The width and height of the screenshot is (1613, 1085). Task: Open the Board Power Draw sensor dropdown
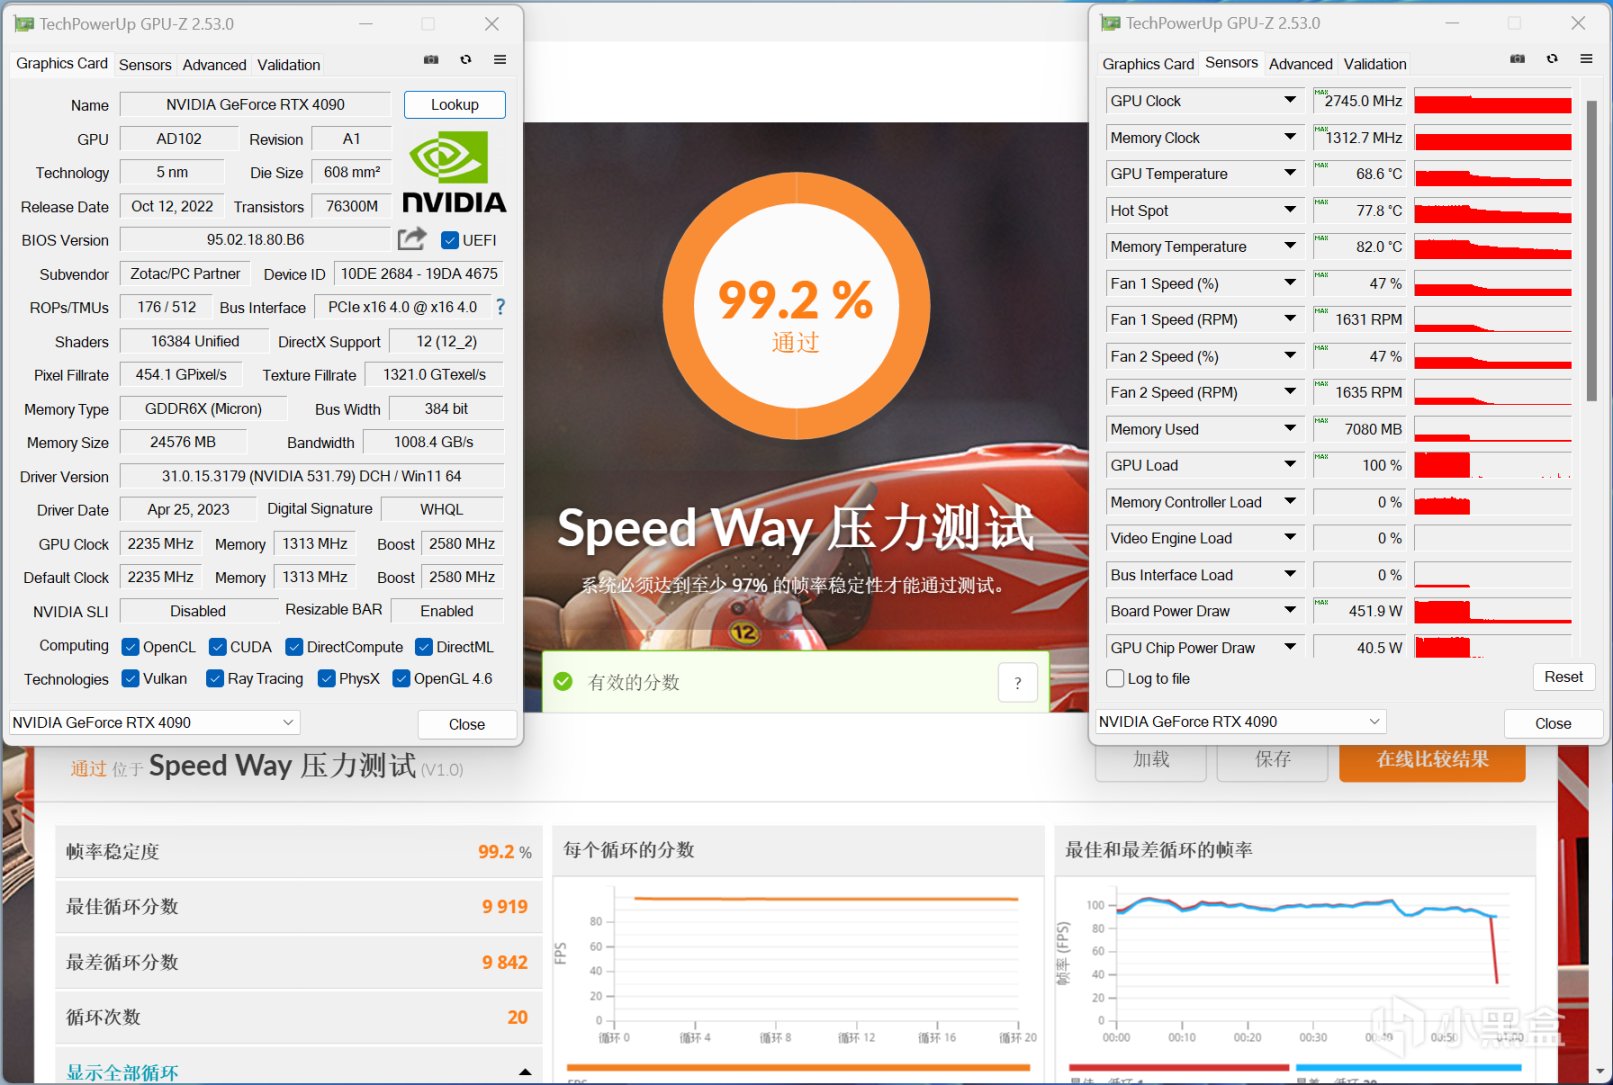tap(1290, 610)
